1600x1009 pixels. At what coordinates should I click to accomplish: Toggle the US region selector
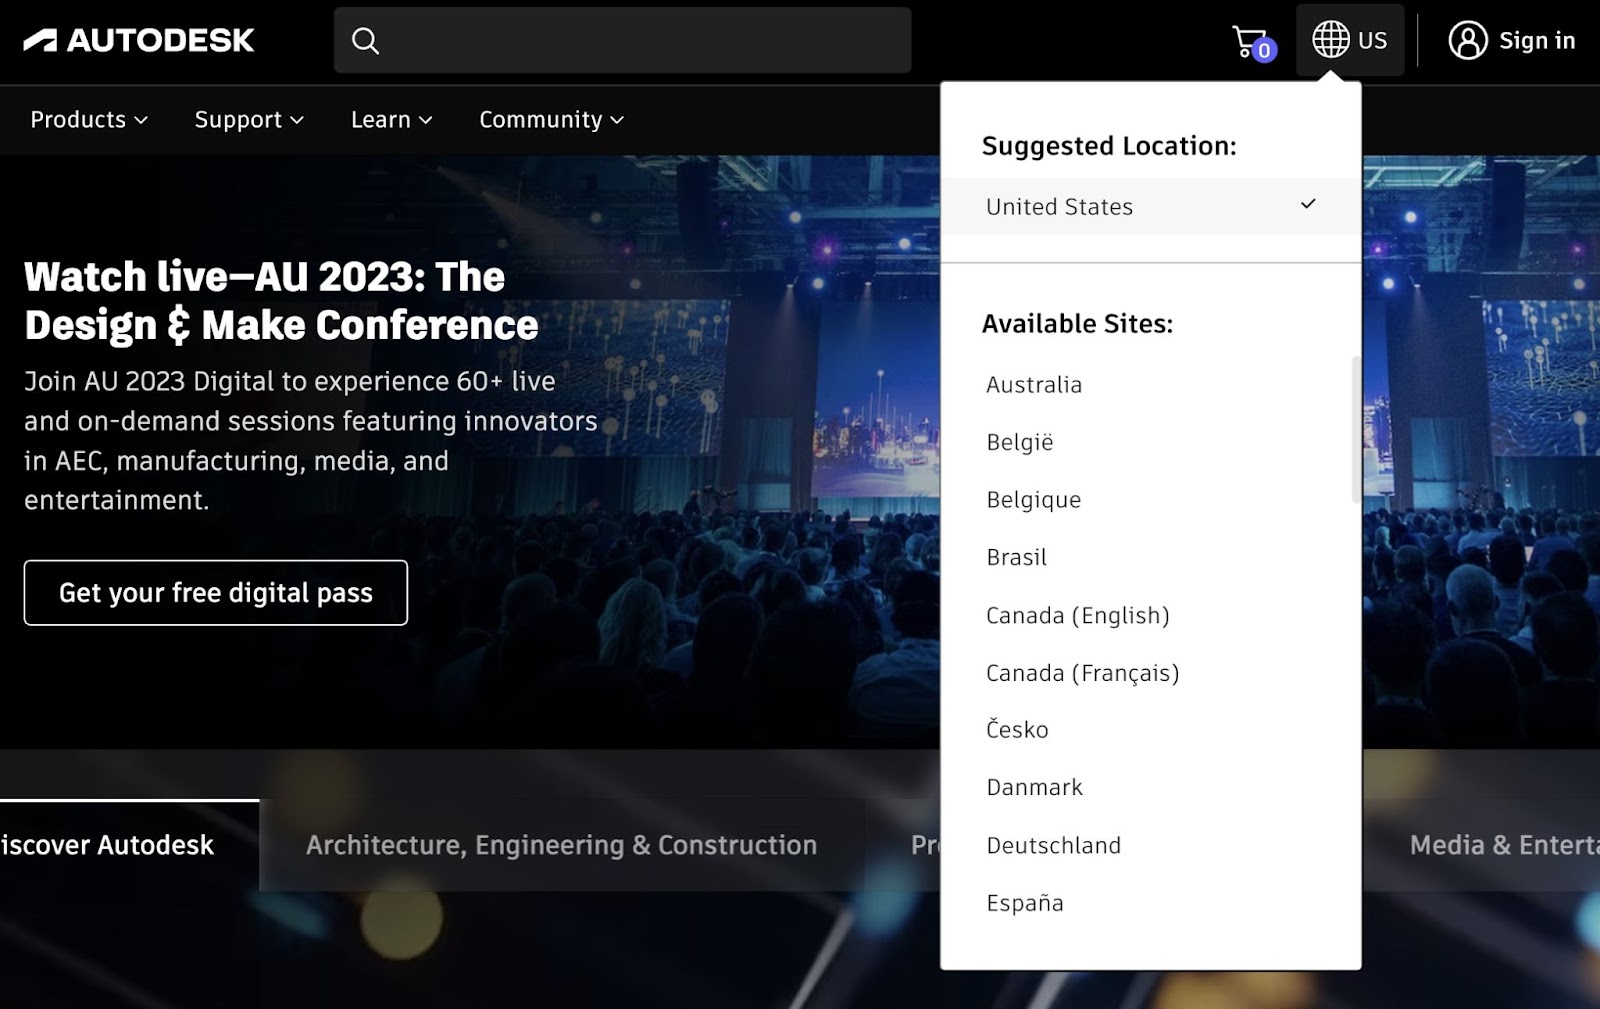coord(1350,40)
